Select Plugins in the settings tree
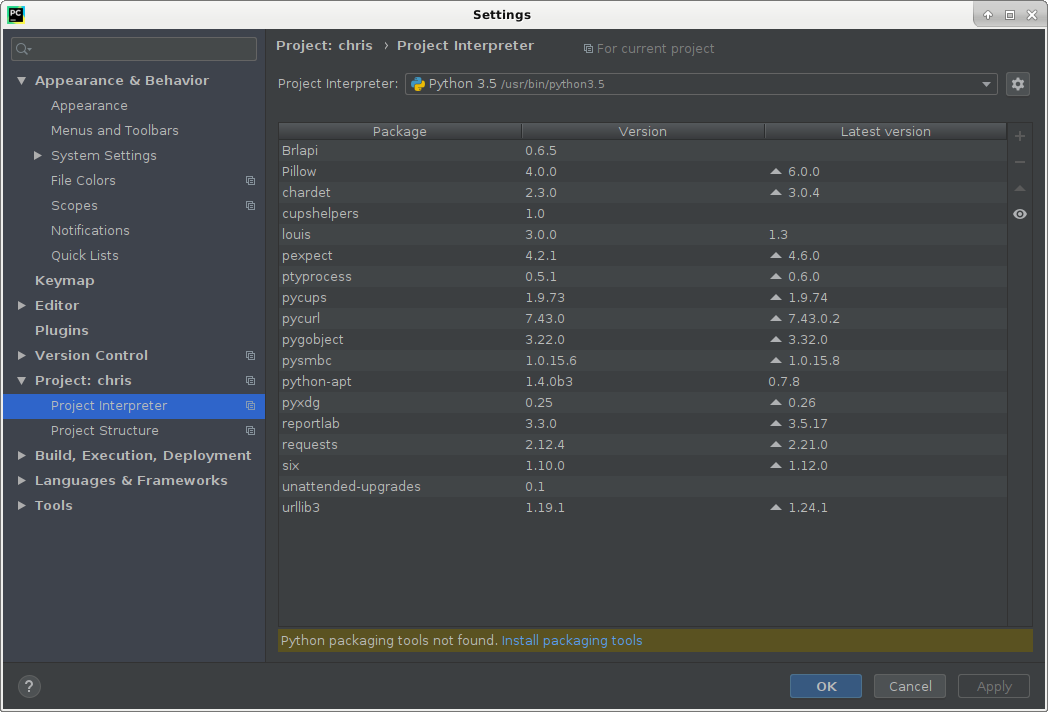This screenshot has width=1048, height=712. click(61, 330)
